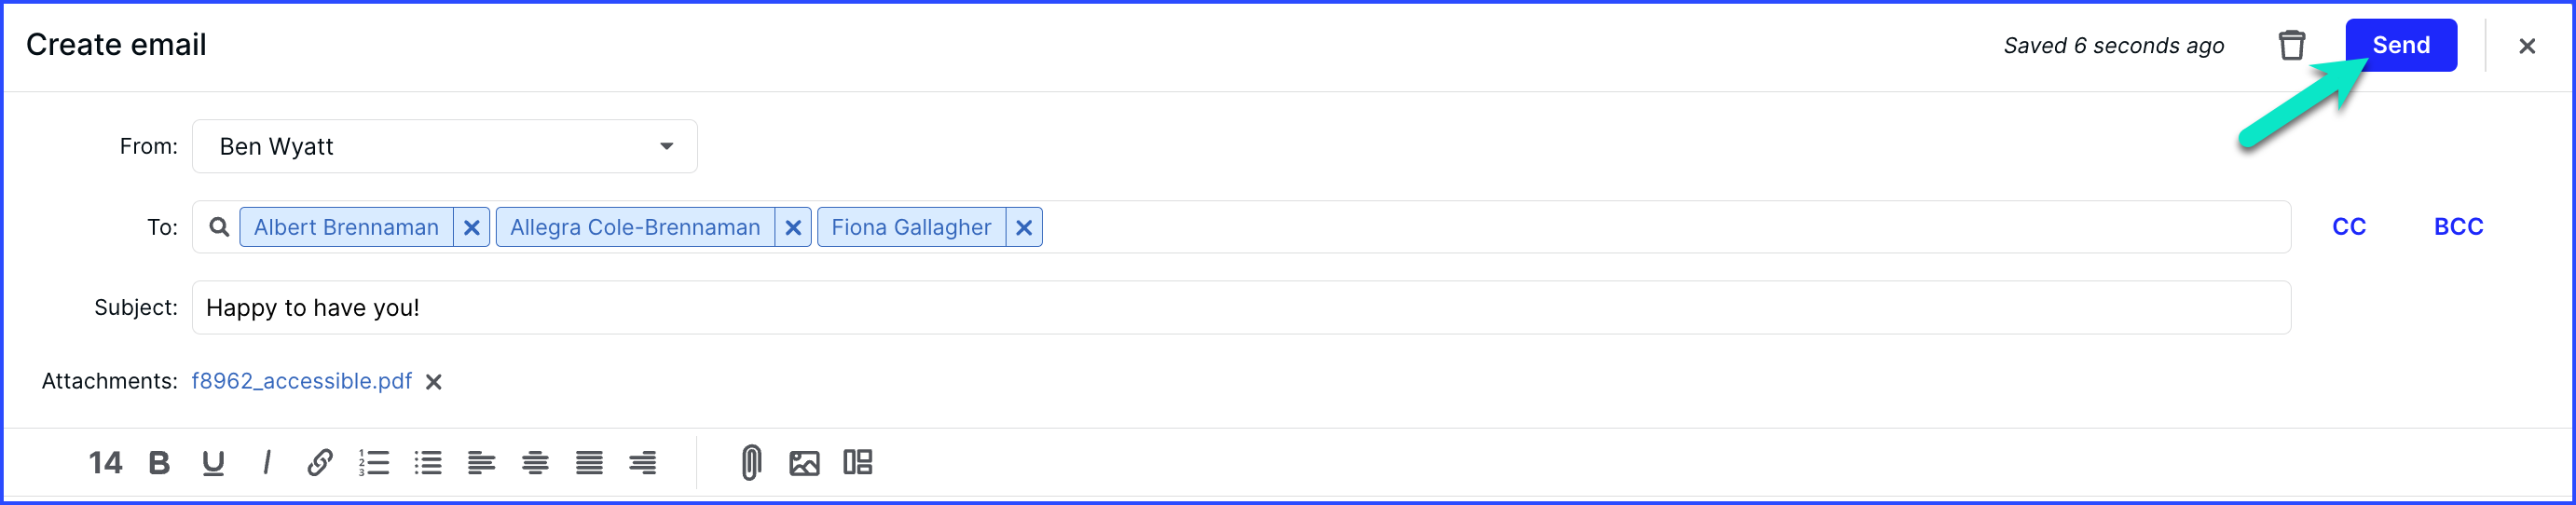
Task: Send the email
Action: (x=2400, y=45)
